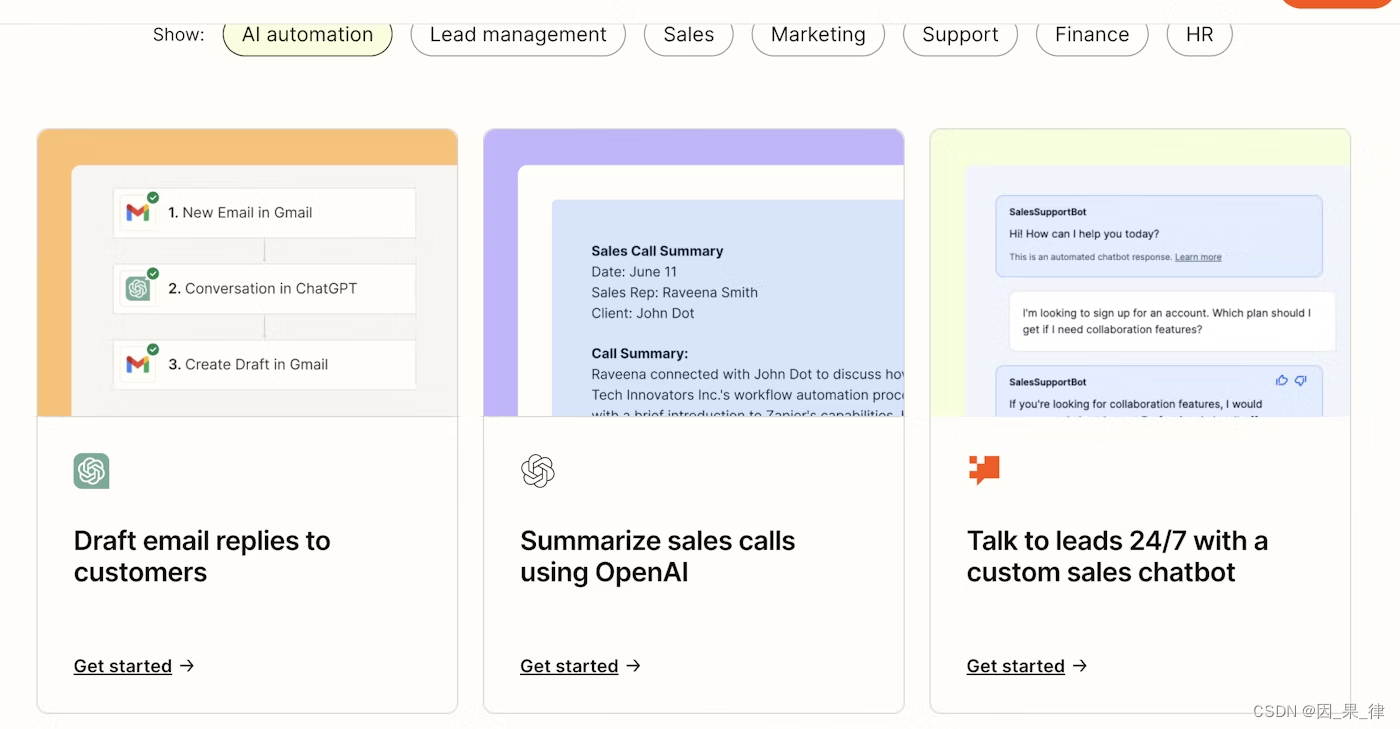Choose the Support filter pill

(x=960, y=35)
